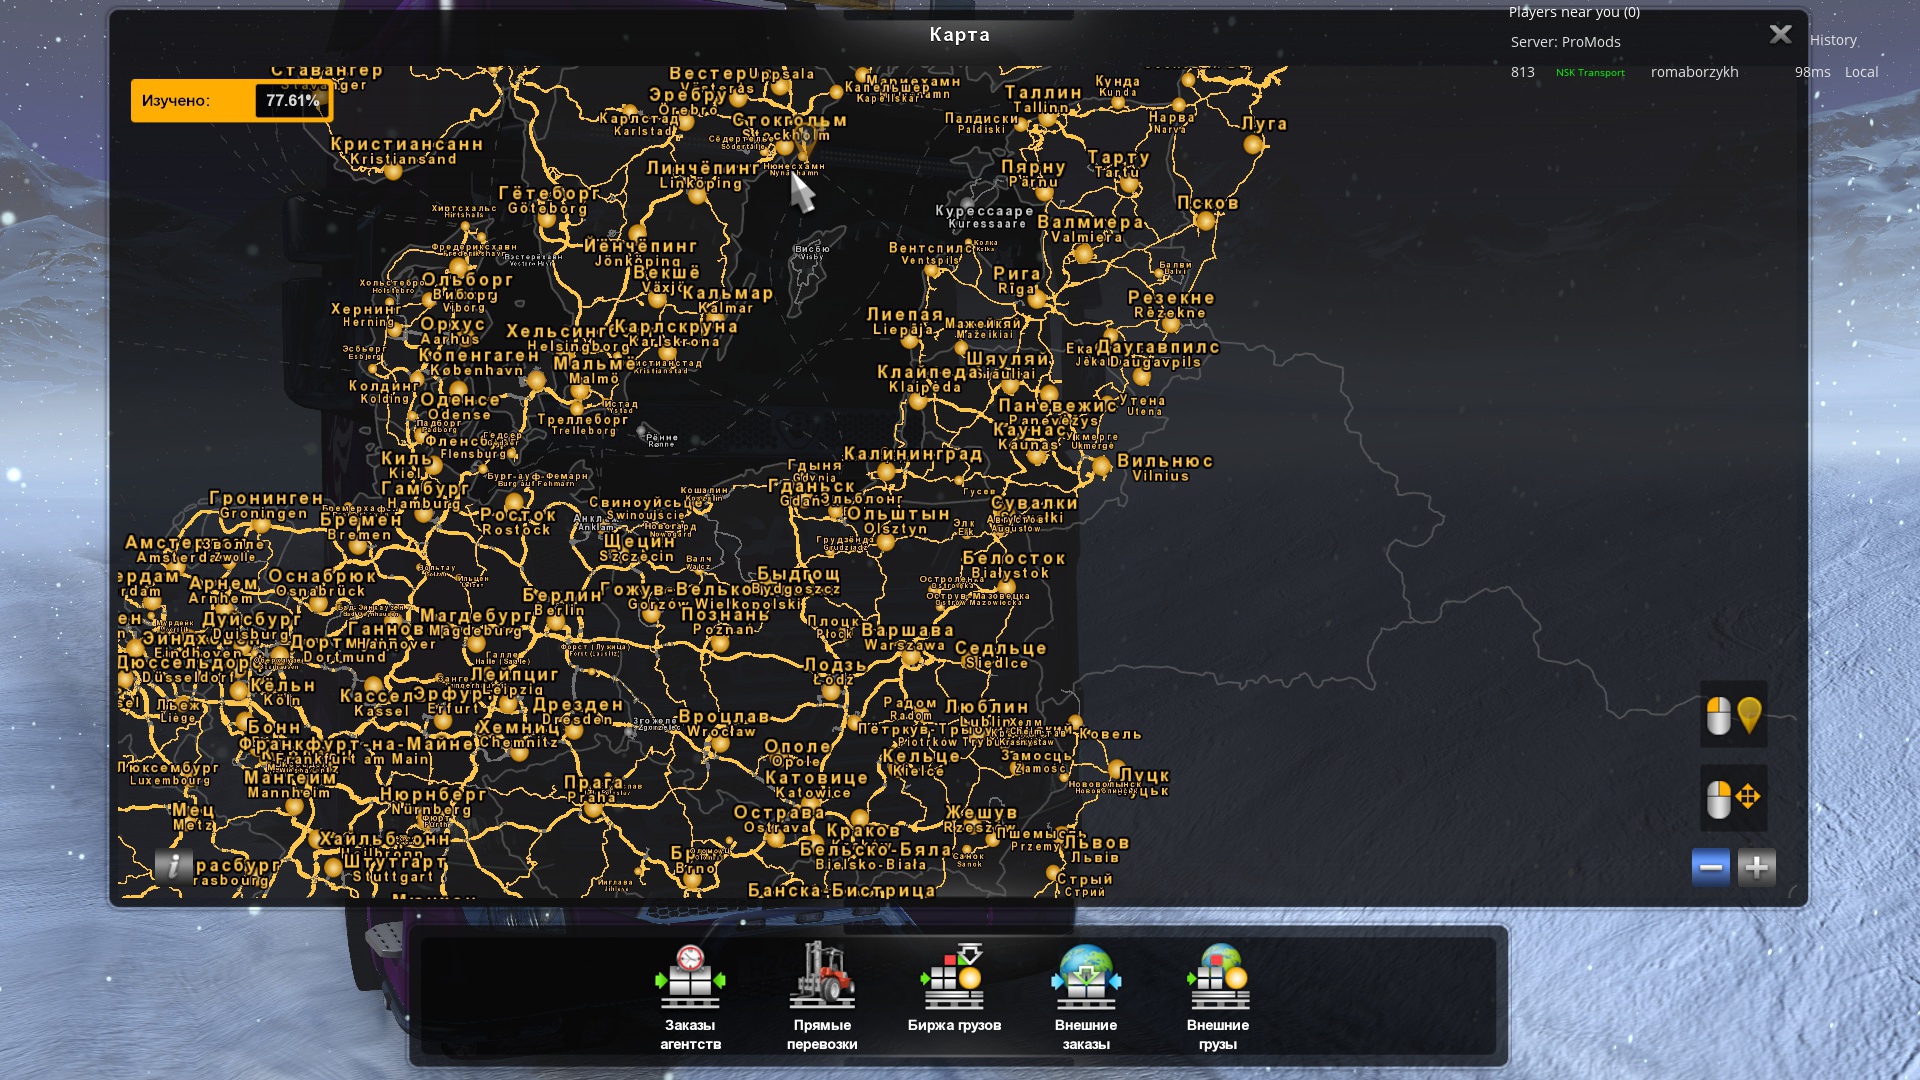Close the Карта map window

pyautogui.click(x=1780, y=35)
